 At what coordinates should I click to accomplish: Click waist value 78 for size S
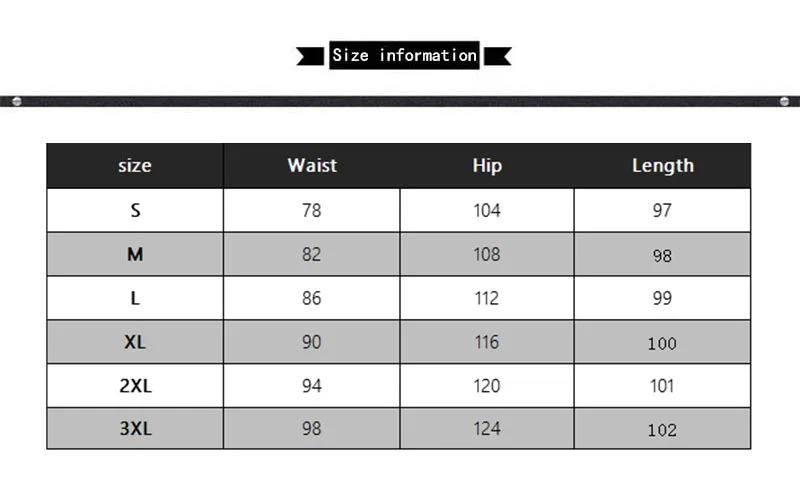tap(312, 210)
